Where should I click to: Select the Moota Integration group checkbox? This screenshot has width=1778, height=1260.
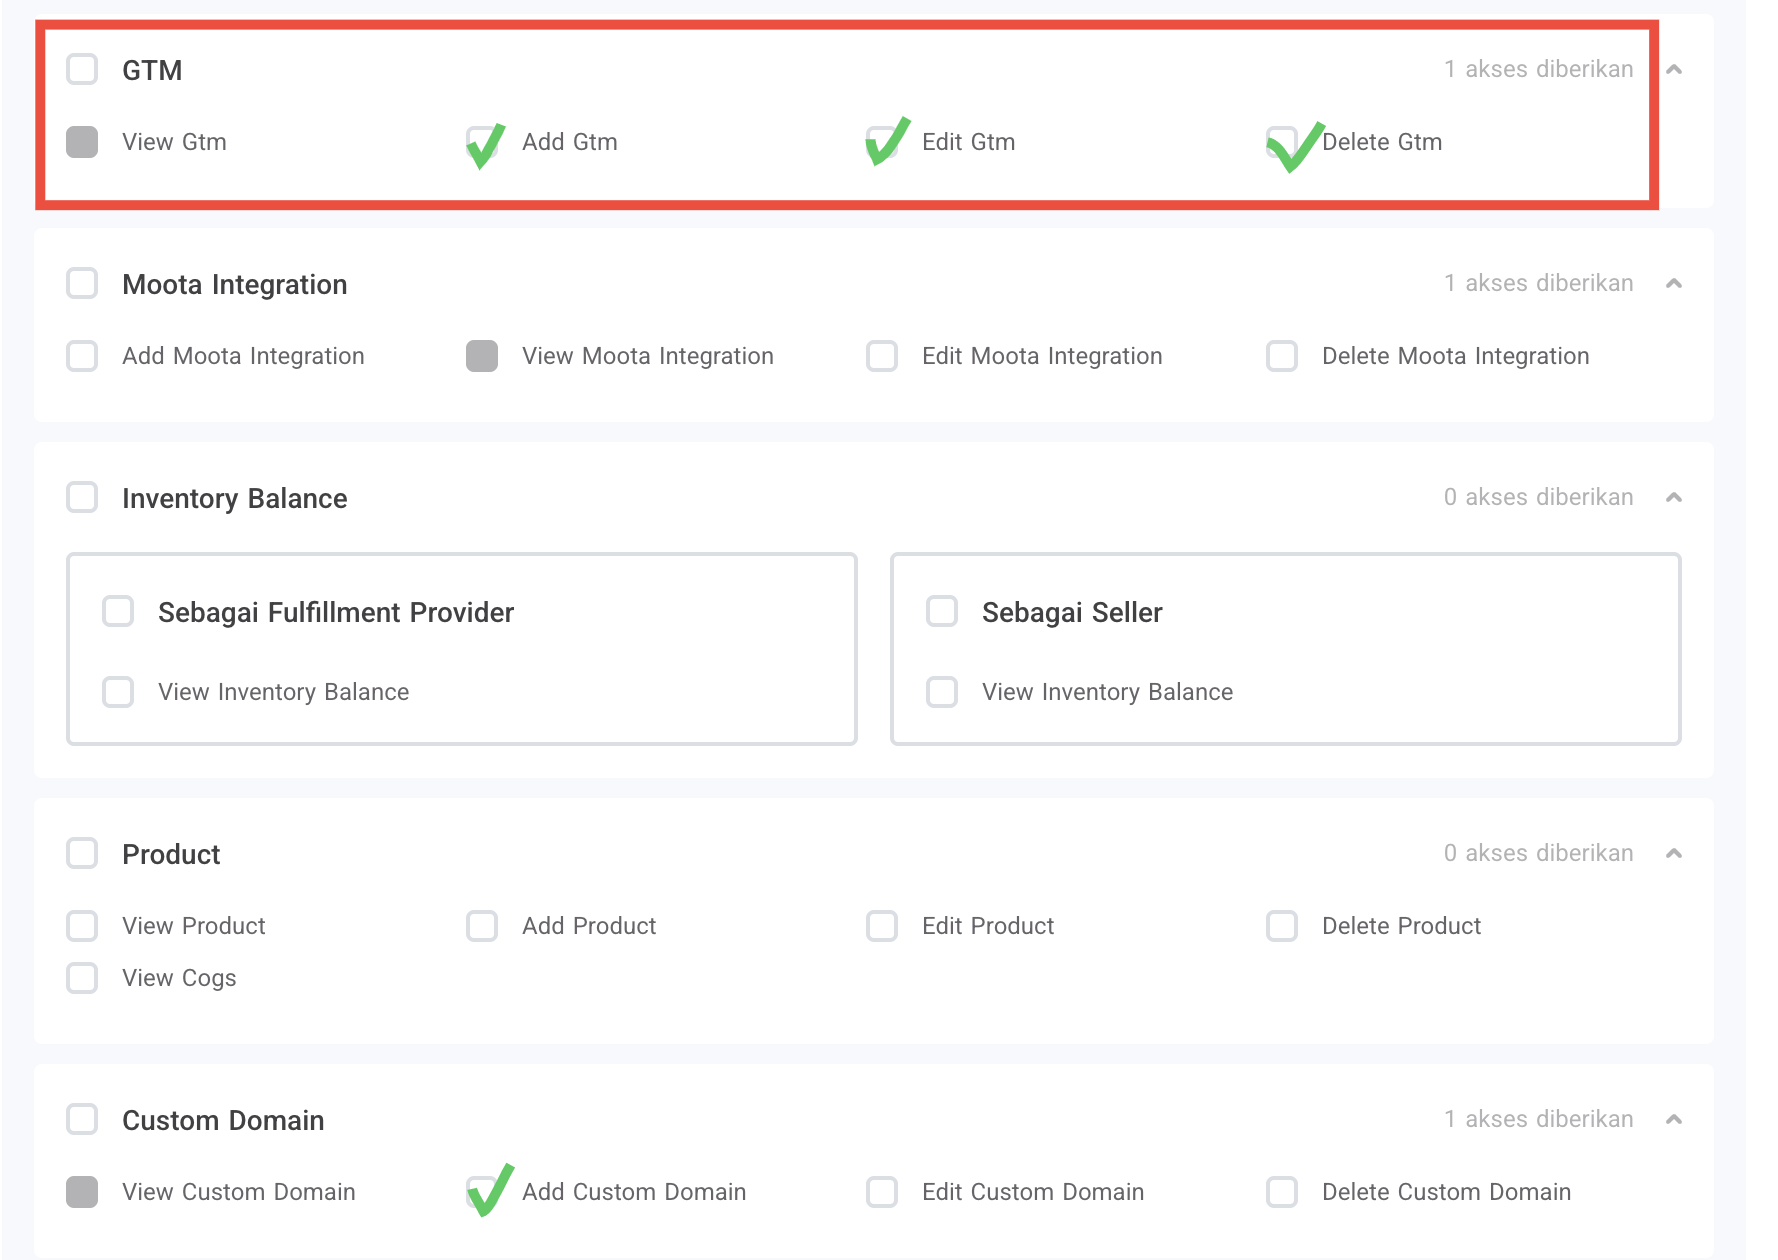pyautogui.click(x=82, y=284)
